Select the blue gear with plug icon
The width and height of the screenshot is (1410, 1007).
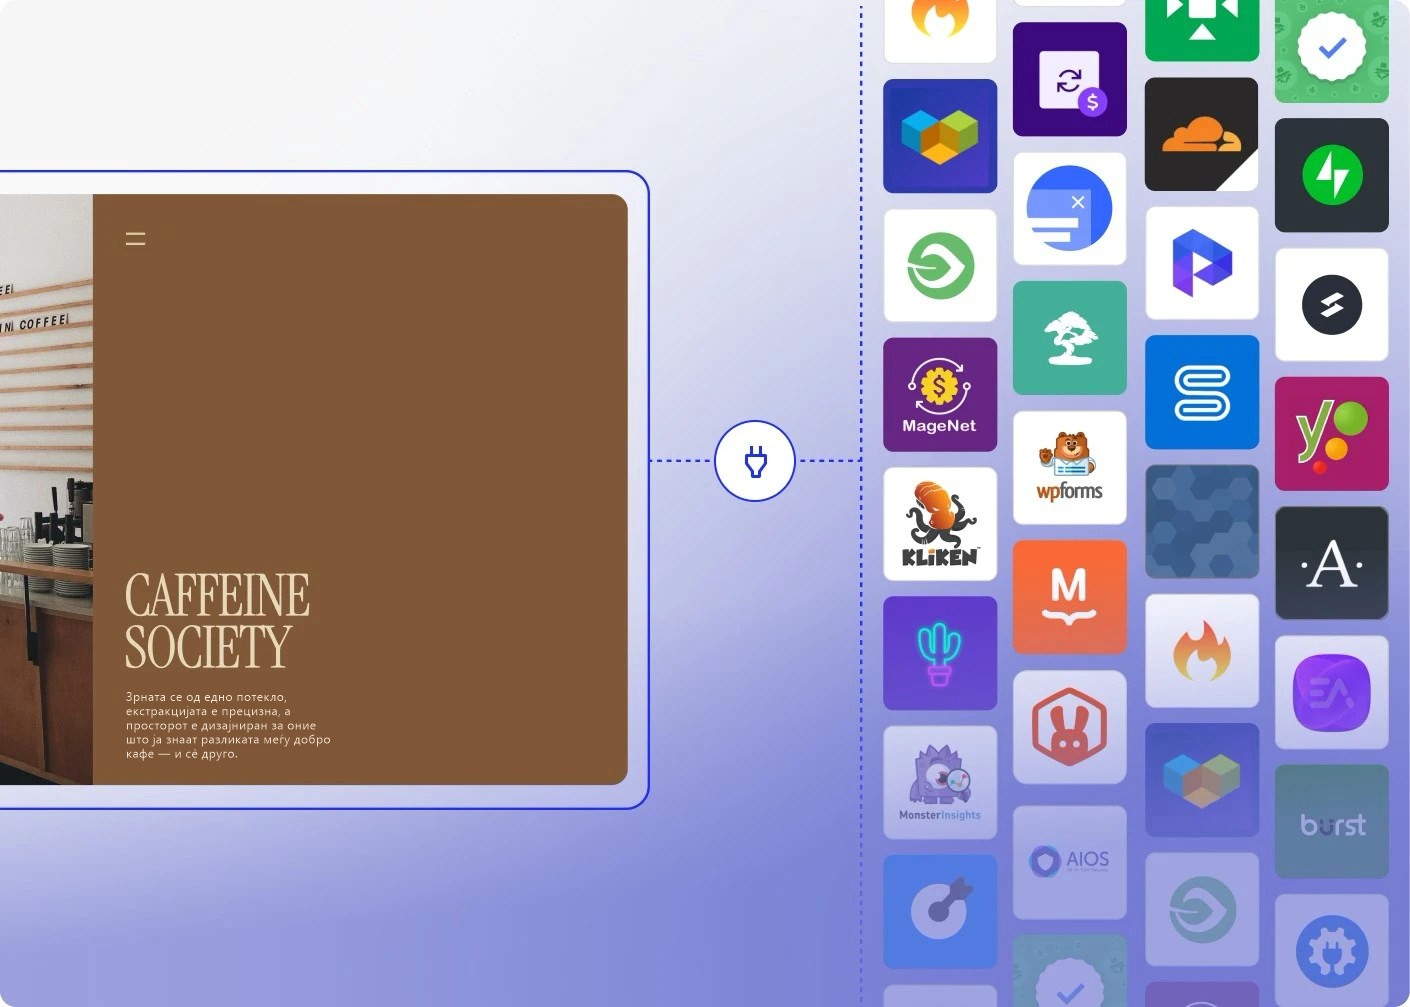coord(1332,951)
